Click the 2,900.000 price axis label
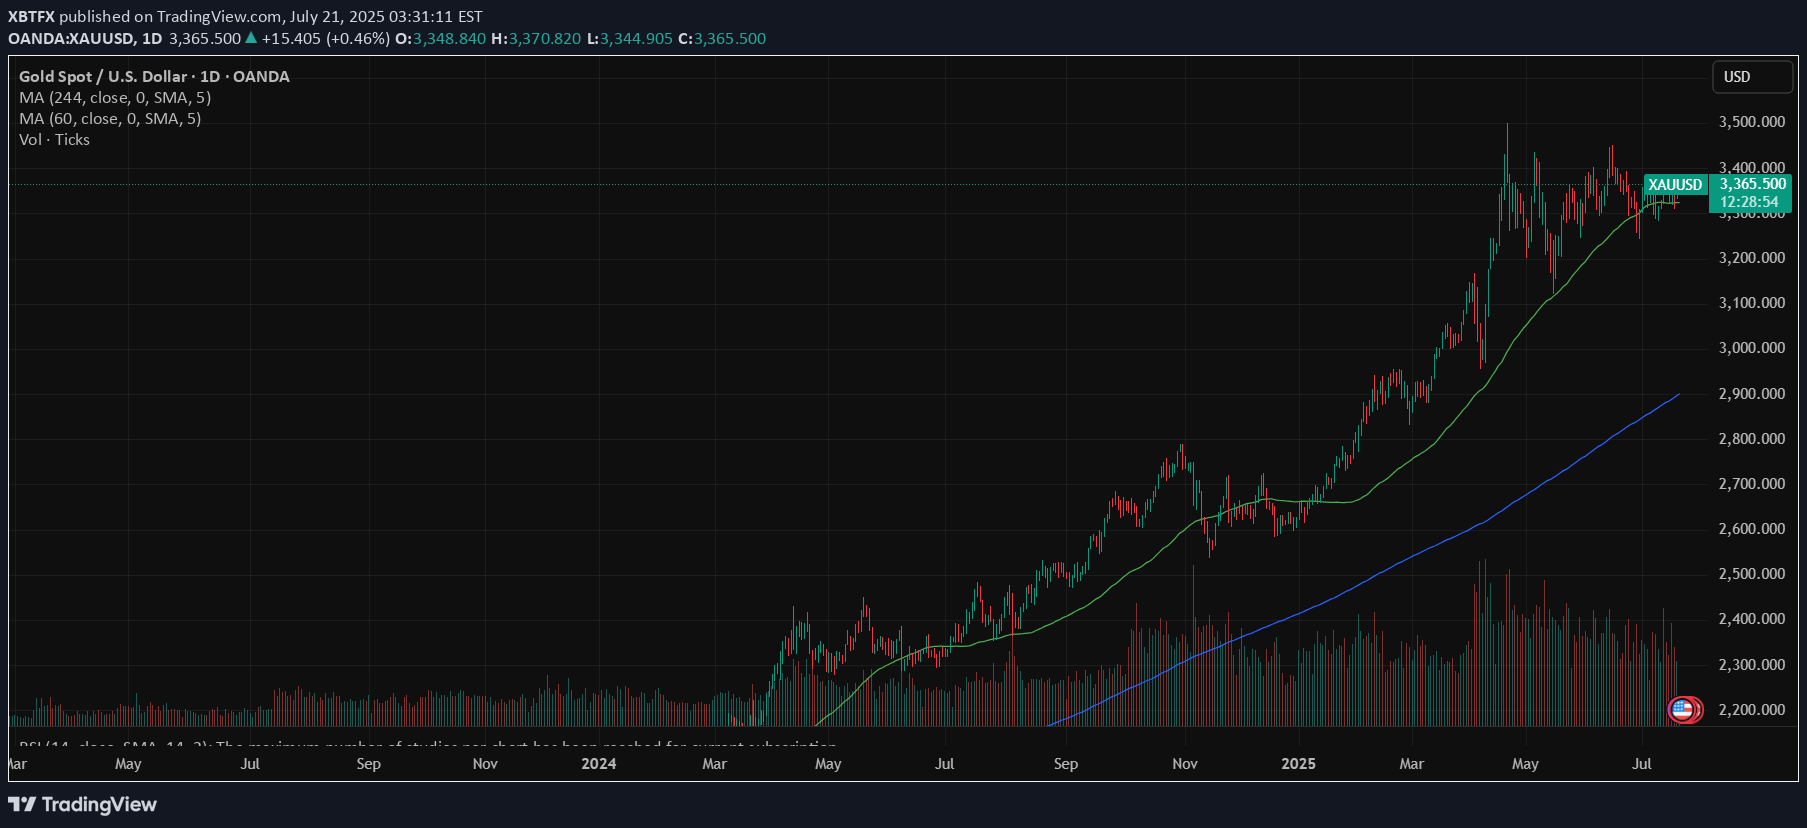This screenshot has height=828, width=1807. click(x=1752, y=394)
